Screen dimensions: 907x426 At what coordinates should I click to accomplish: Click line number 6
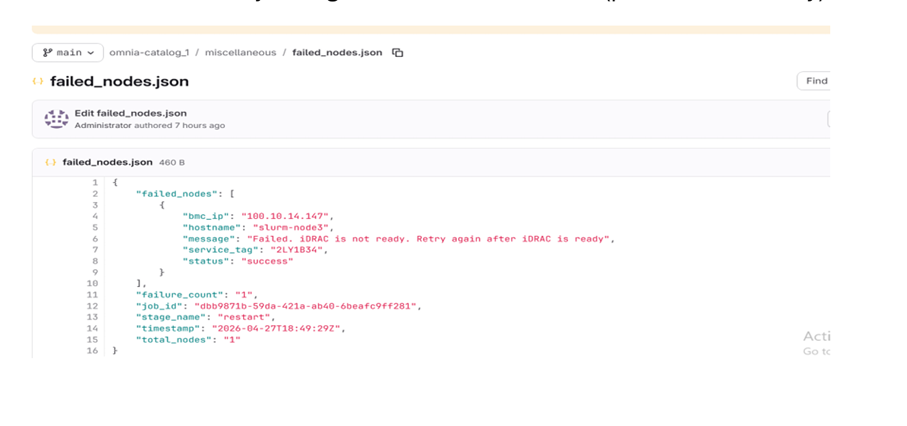pyautogui.click(x=95, y=238)
